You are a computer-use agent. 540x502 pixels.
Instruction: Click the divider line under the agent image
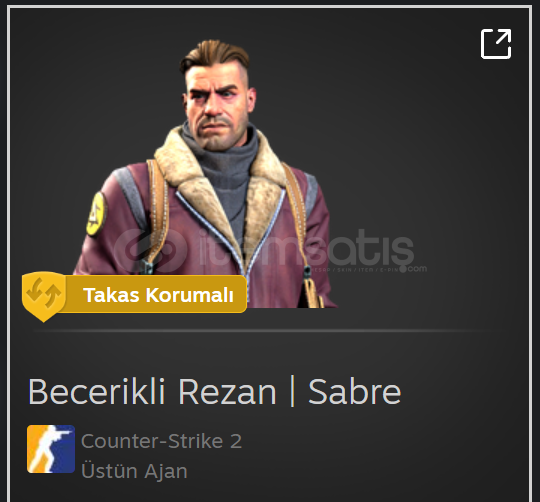coord(269,331)
